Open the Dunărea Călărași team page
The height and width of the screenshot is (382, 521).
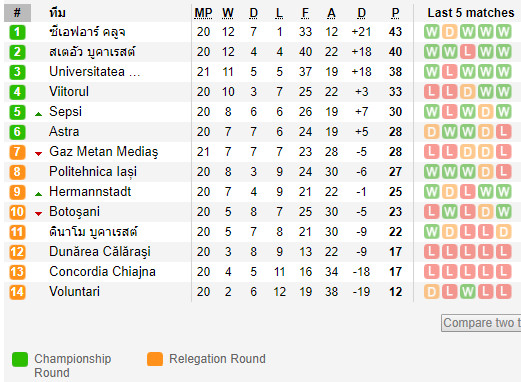[x=100, y=252]
